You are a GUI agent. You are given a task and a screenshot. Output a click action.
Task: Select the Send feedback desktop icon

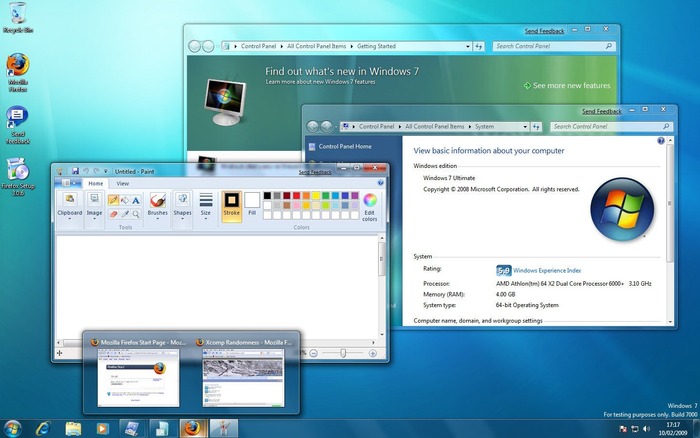click(18, 125)
